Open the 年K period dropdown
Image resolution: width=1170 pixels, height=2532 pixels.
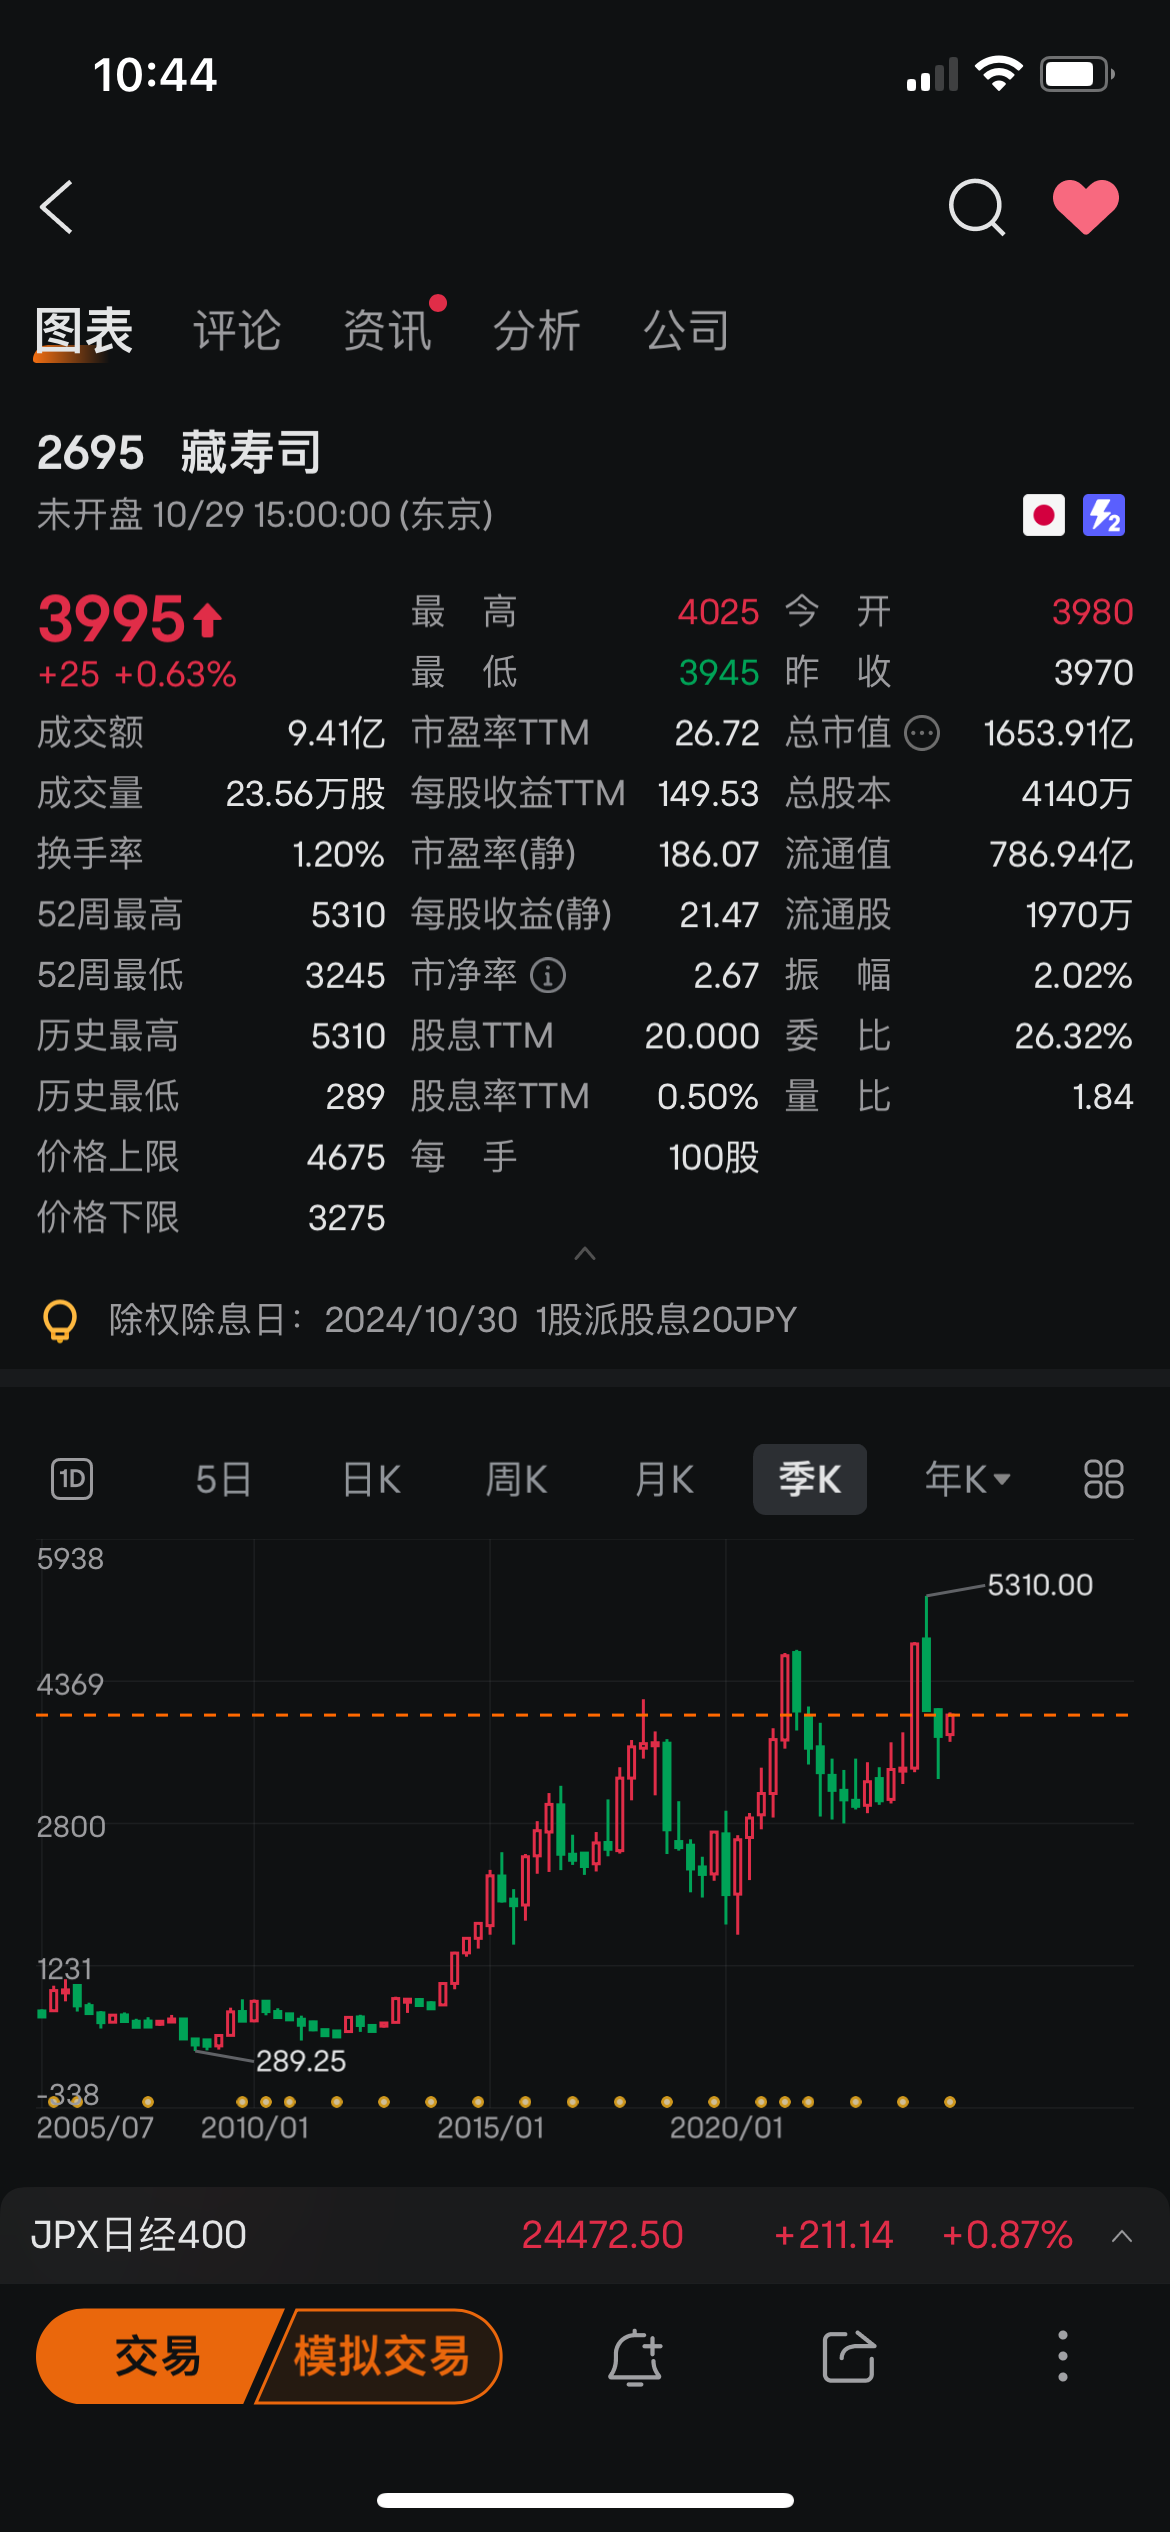[967, 1479]
